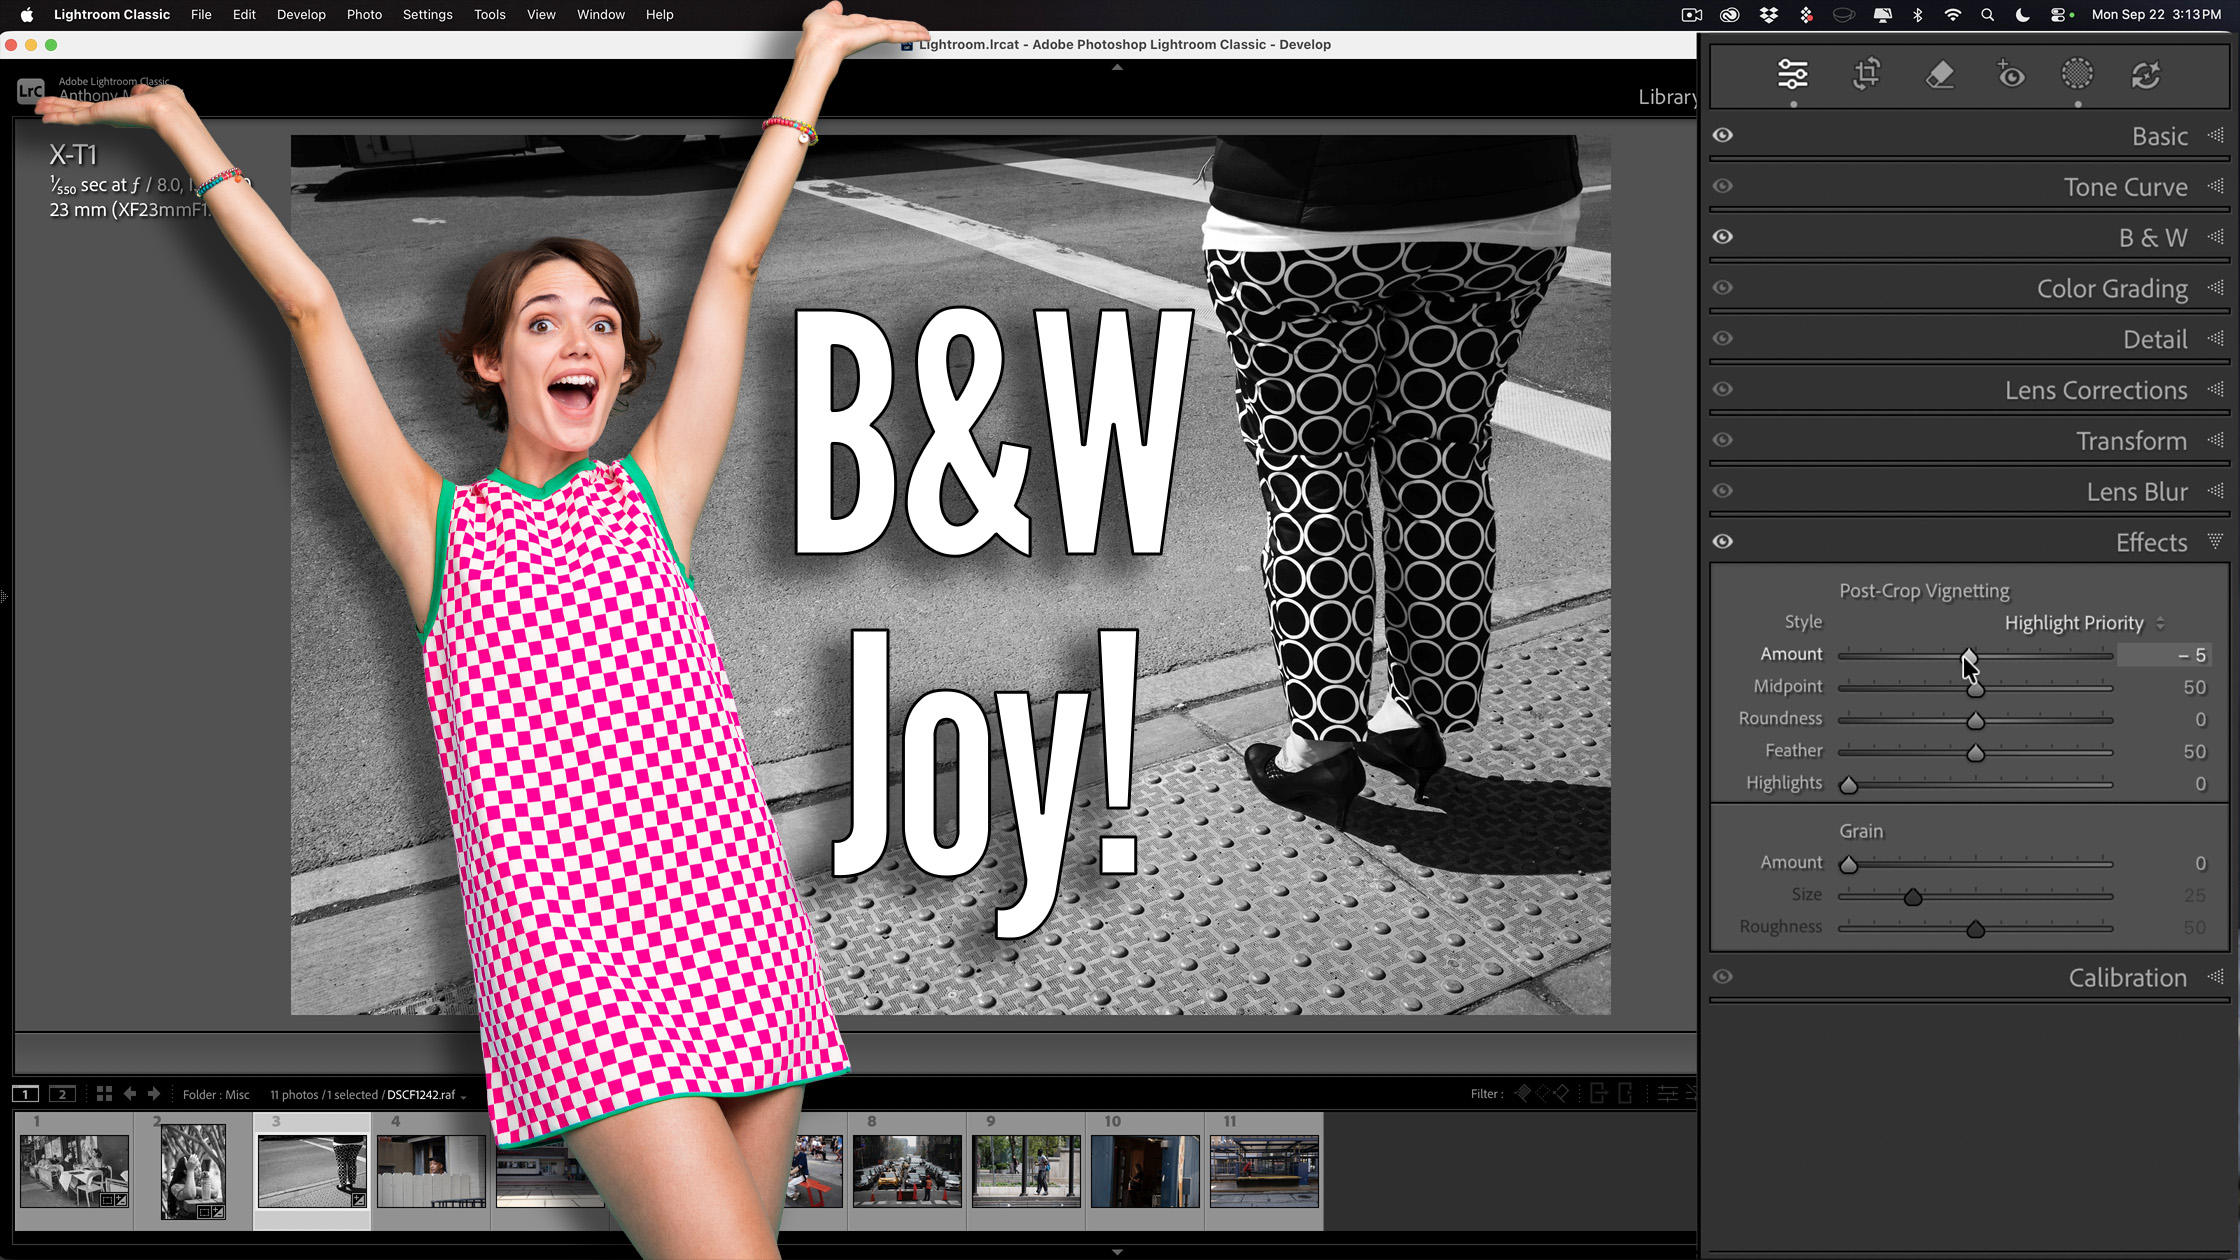This screenshot has height=1260, width=2240.
Task: Select the Red Eye Correction tool
Action: click(2011, 75)
